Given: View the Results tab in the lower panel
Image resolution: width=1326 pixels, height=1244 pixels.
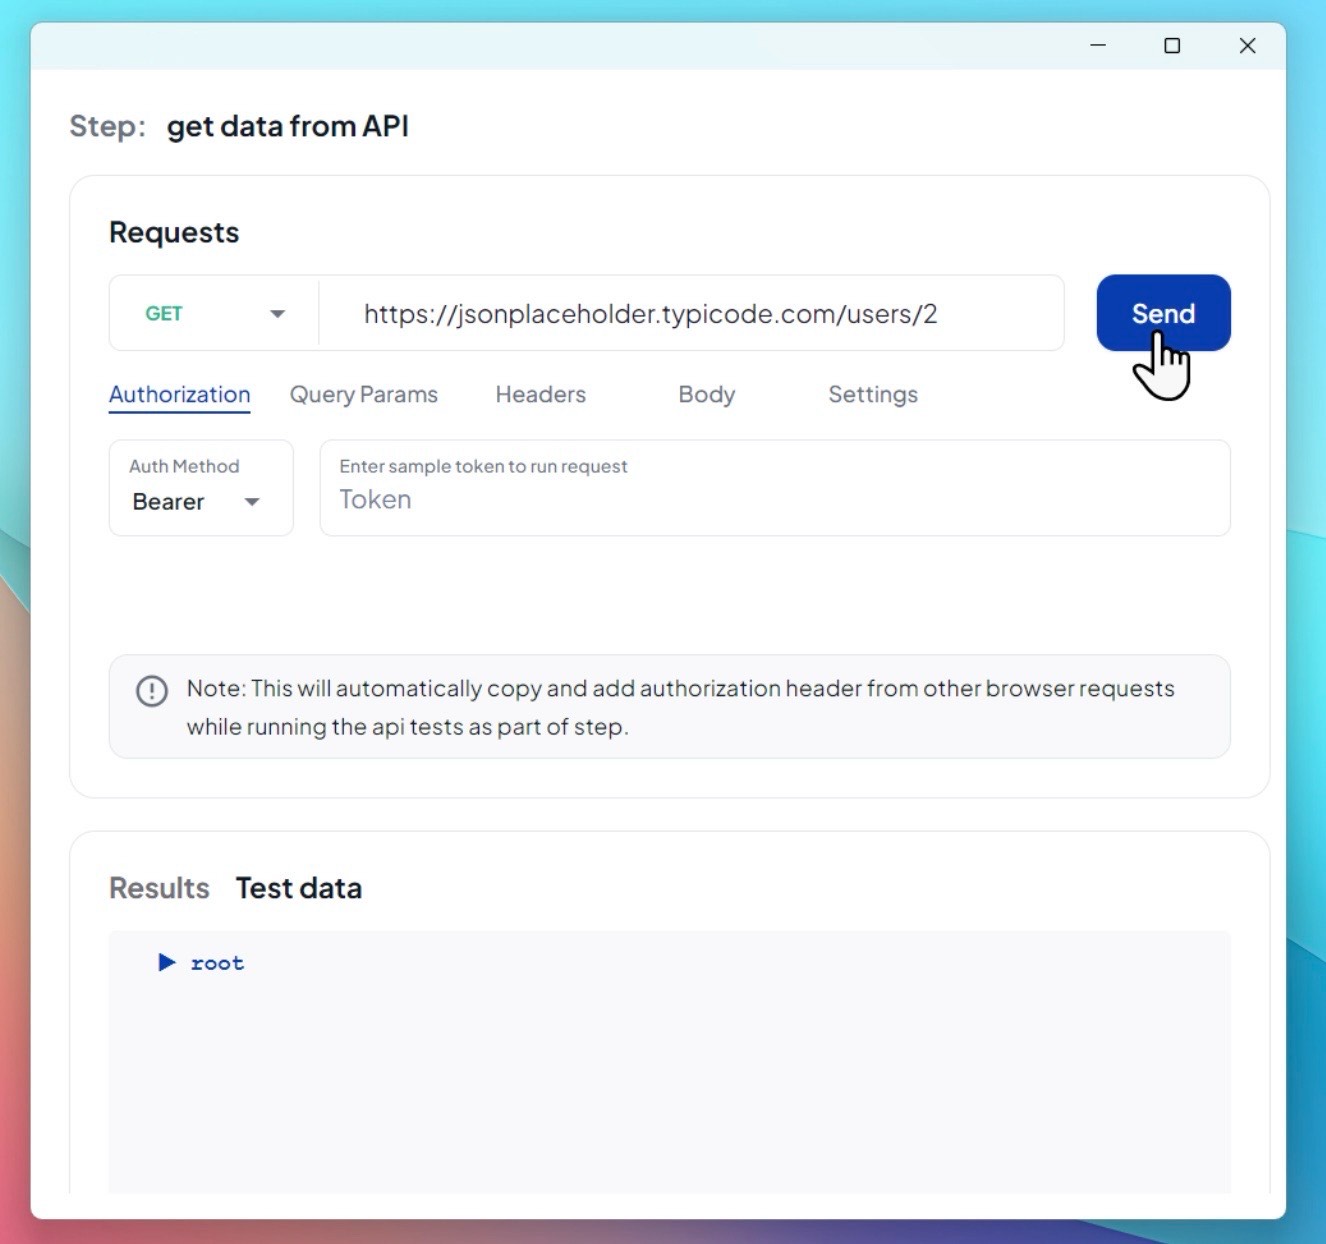Looking at the screenshot, I should pyautogui.click(x=158, y=888).
